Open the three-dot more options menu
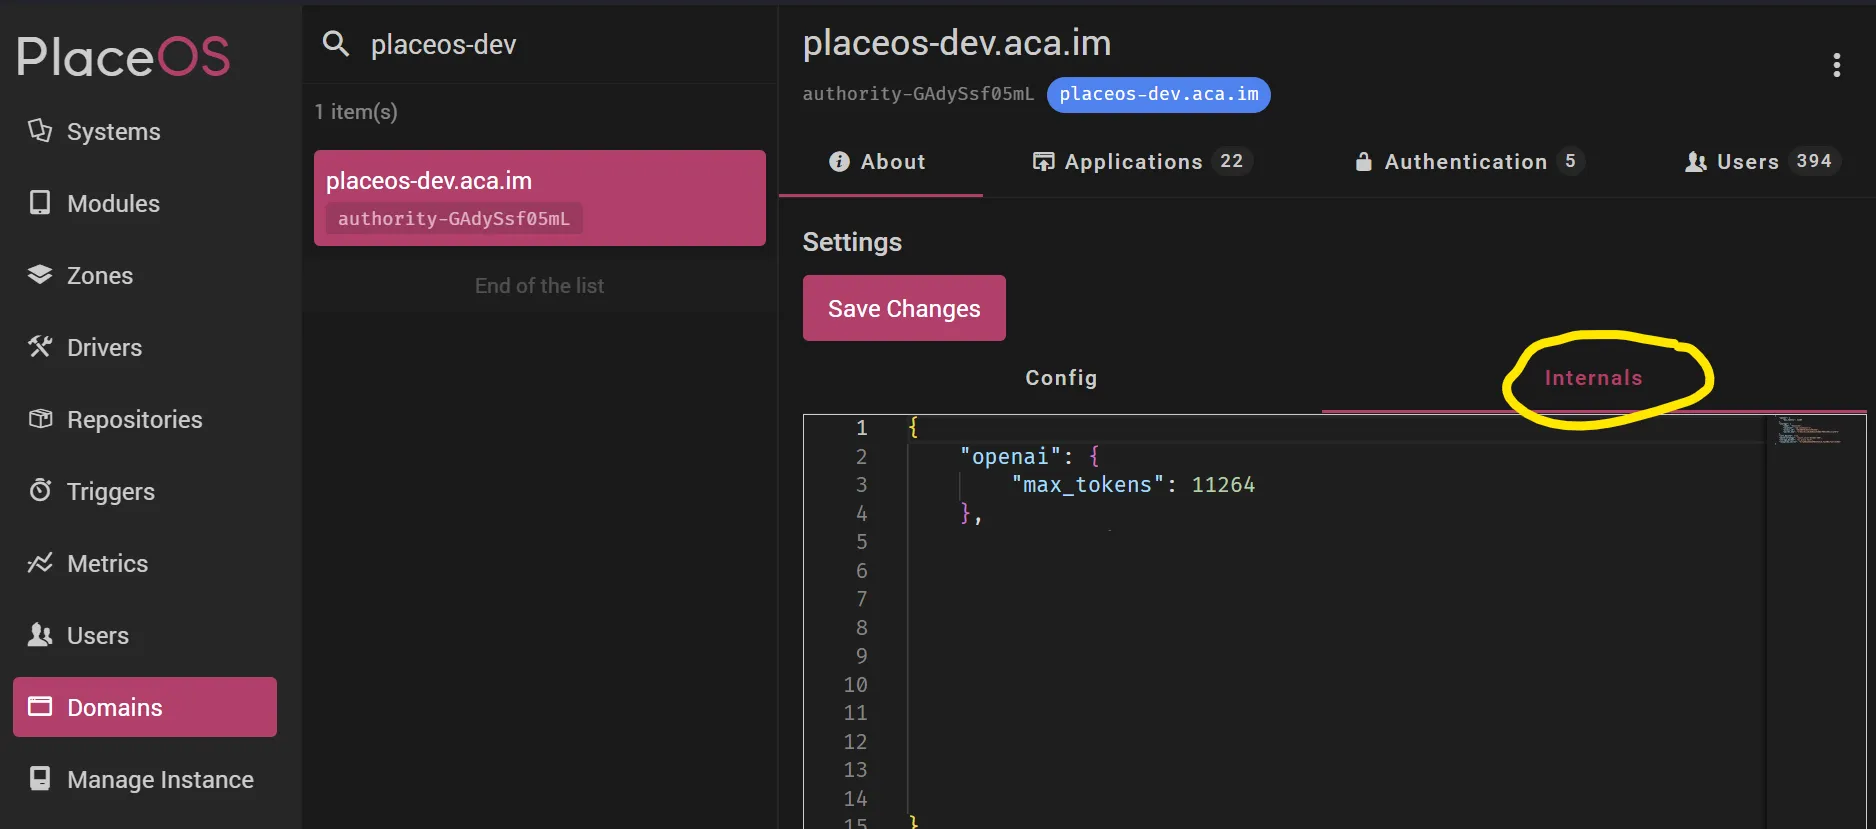The height and width of the screenshot is (829, 1876). 1836,65
